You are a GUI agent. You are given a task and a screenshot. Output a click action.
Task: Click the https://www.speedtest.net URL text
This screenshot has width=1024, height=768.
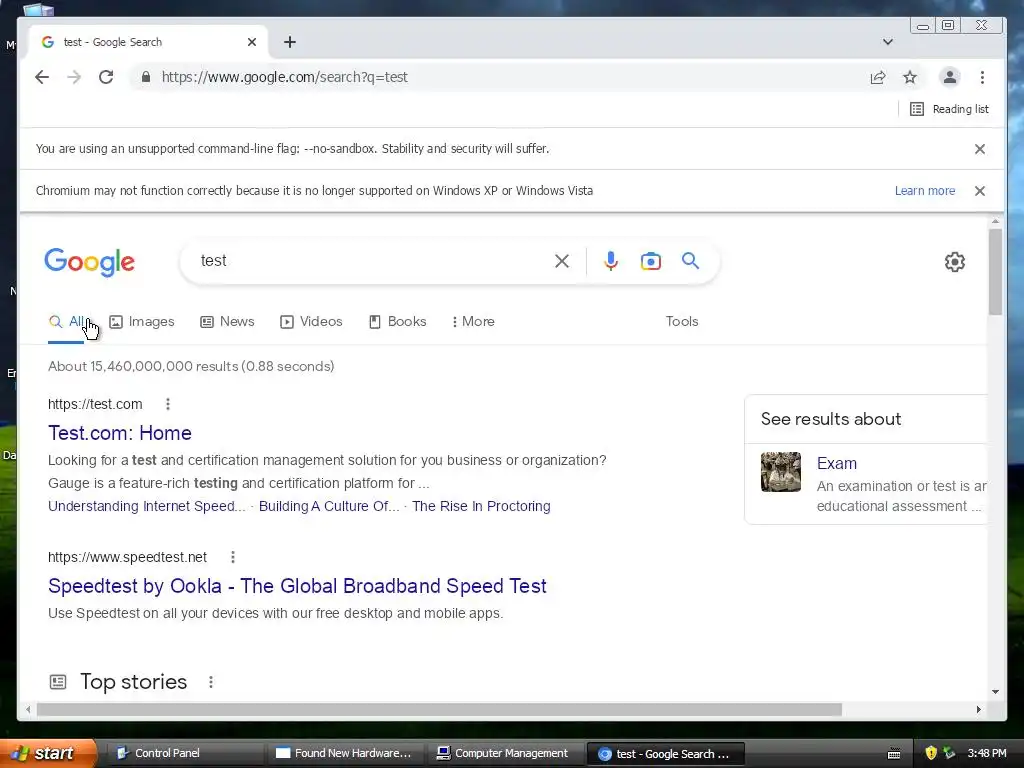[127, 557]
